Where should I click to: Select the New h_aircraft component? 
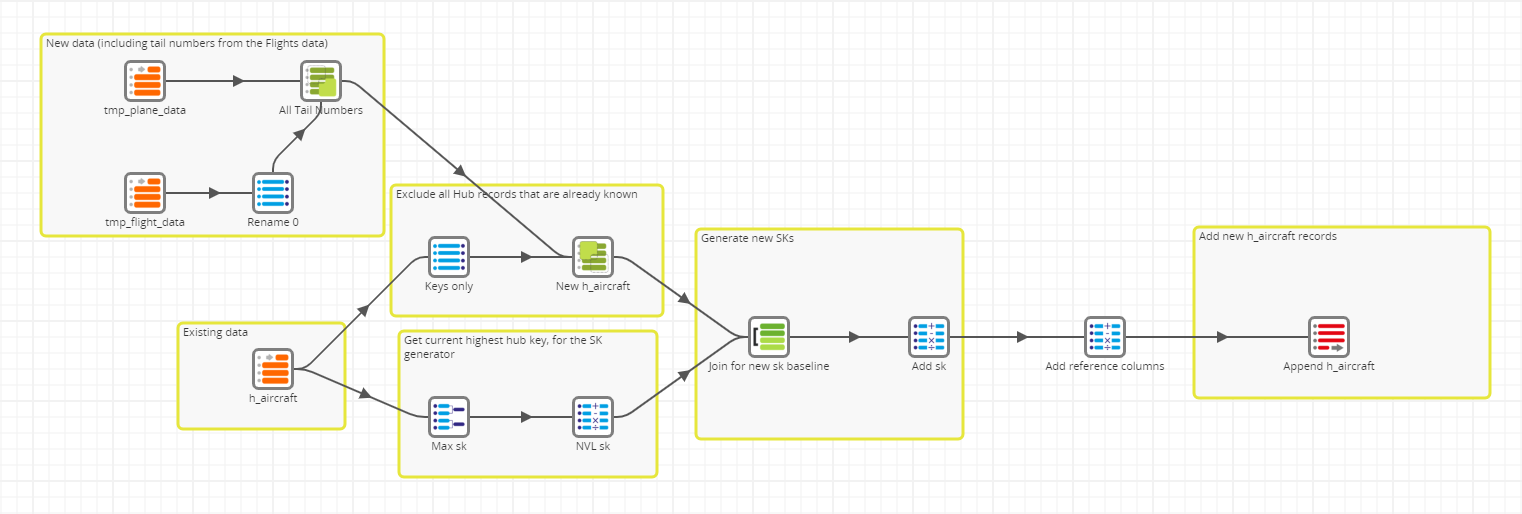coord(593,257)
